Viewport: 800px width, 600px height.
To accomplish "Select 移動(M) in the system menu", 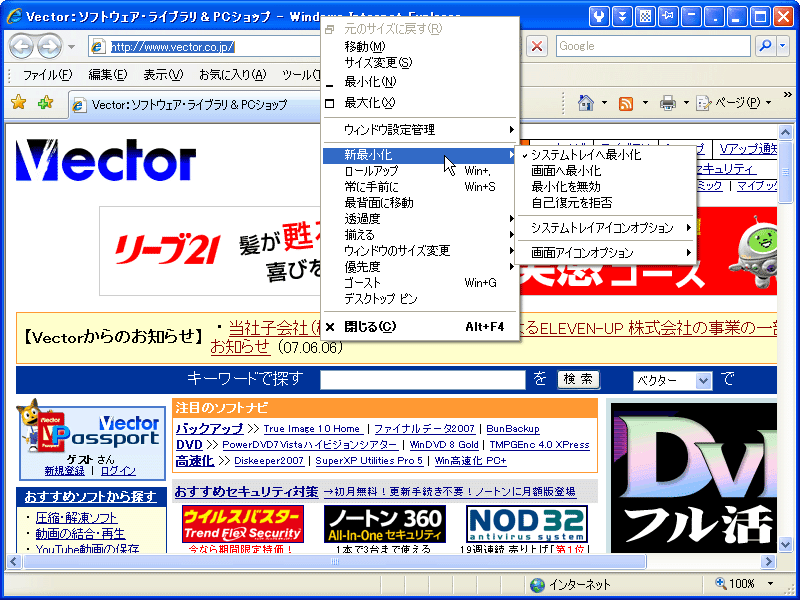I will pyautogui.click(x=420, y=46).
